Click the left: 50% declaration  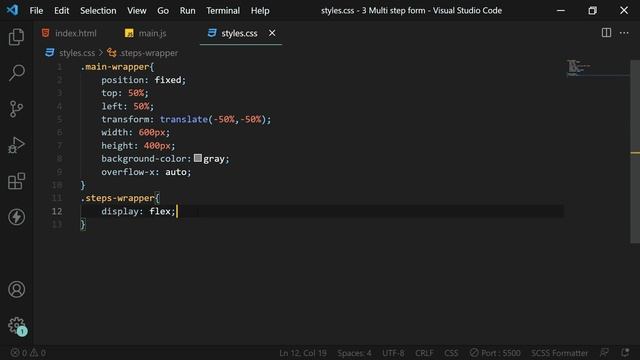point(127,106)
